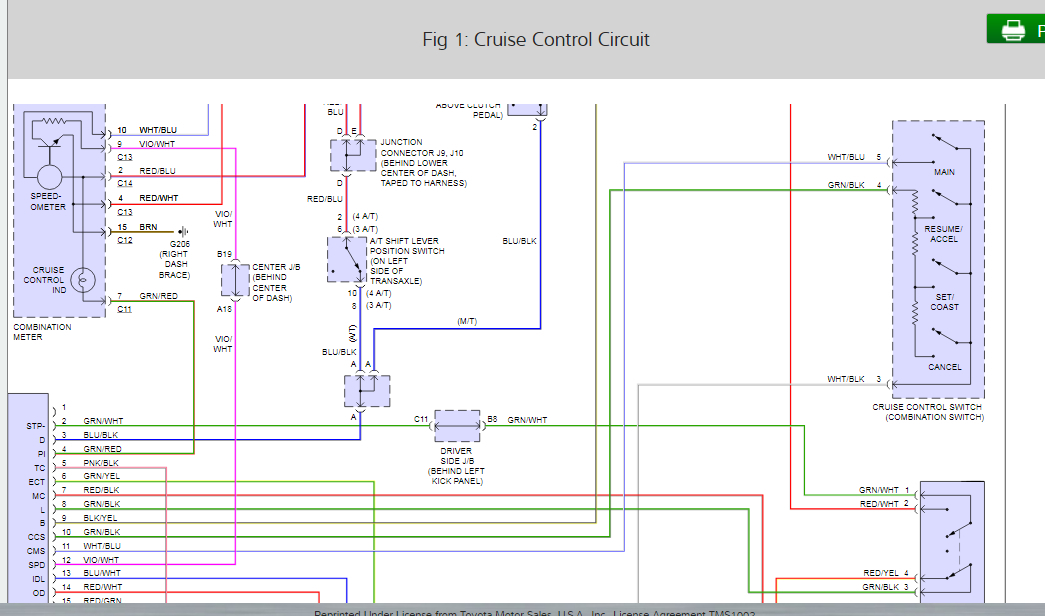Click the WHT/BLU label at cruise switch pin 5

click(x=845, y=157)
